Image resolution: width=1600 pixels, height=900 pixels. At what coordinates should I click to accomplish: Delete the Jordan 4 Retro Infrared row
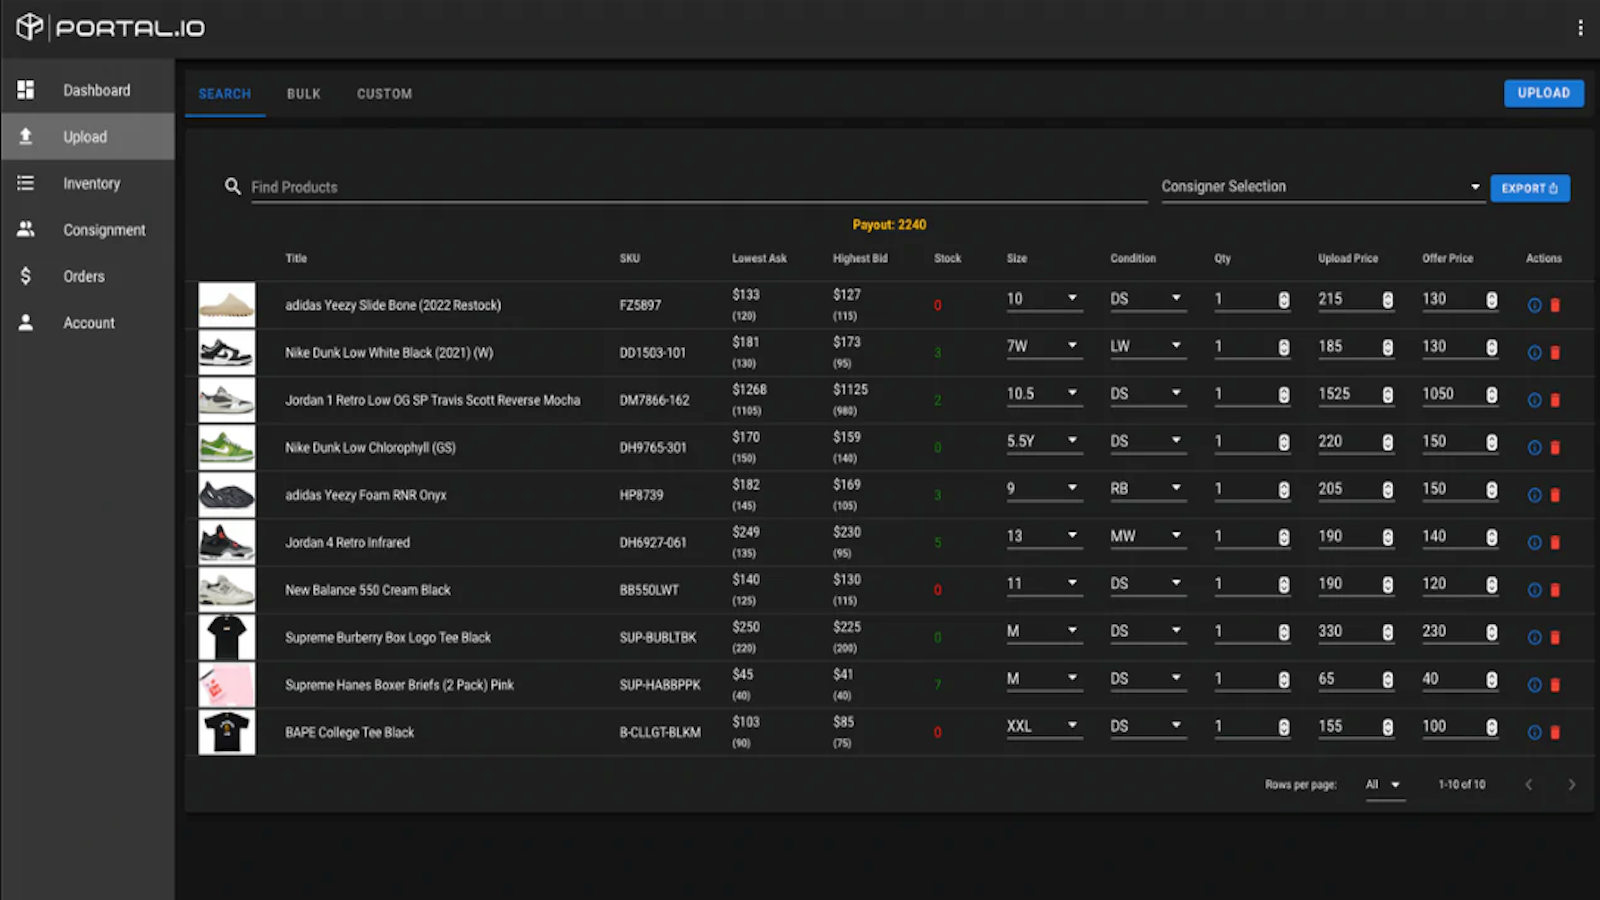1555,543
